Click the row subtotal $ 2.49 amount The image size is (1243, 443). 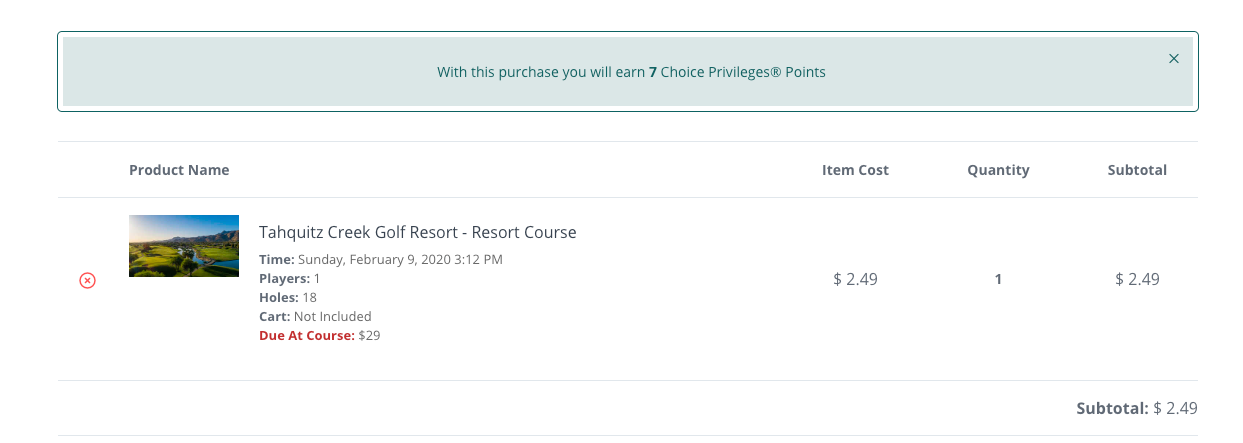pyautogui.click(x=1137, y=280)
